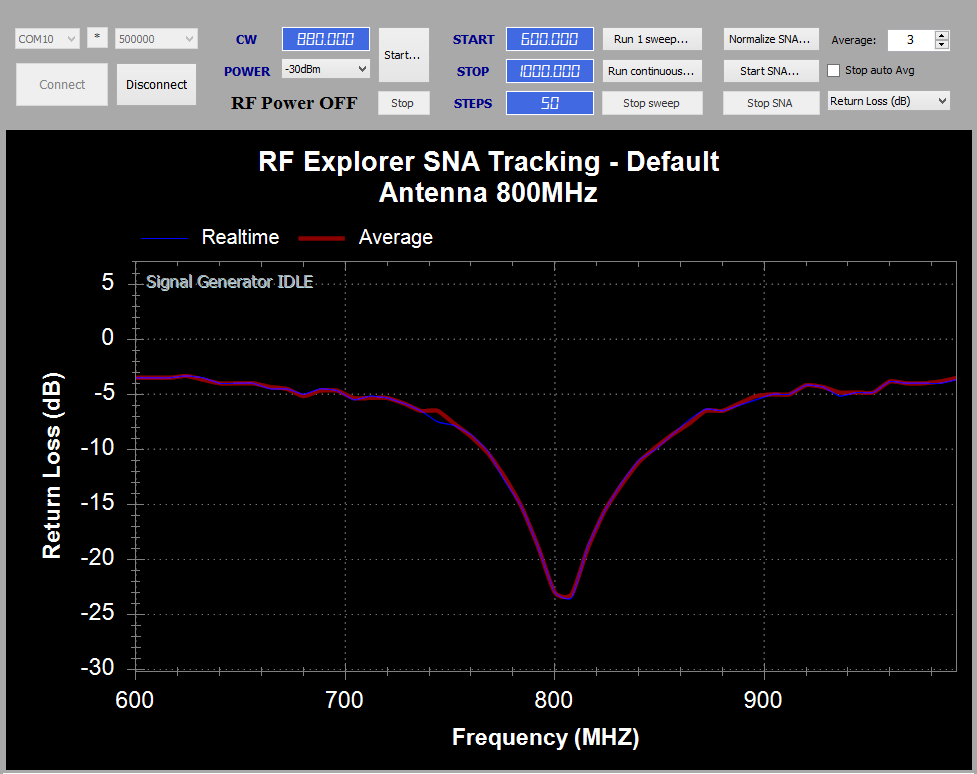Screen dimensions: 977x774
Task: Click the Signal Generator IDLE status text
Action: [229, 282]
